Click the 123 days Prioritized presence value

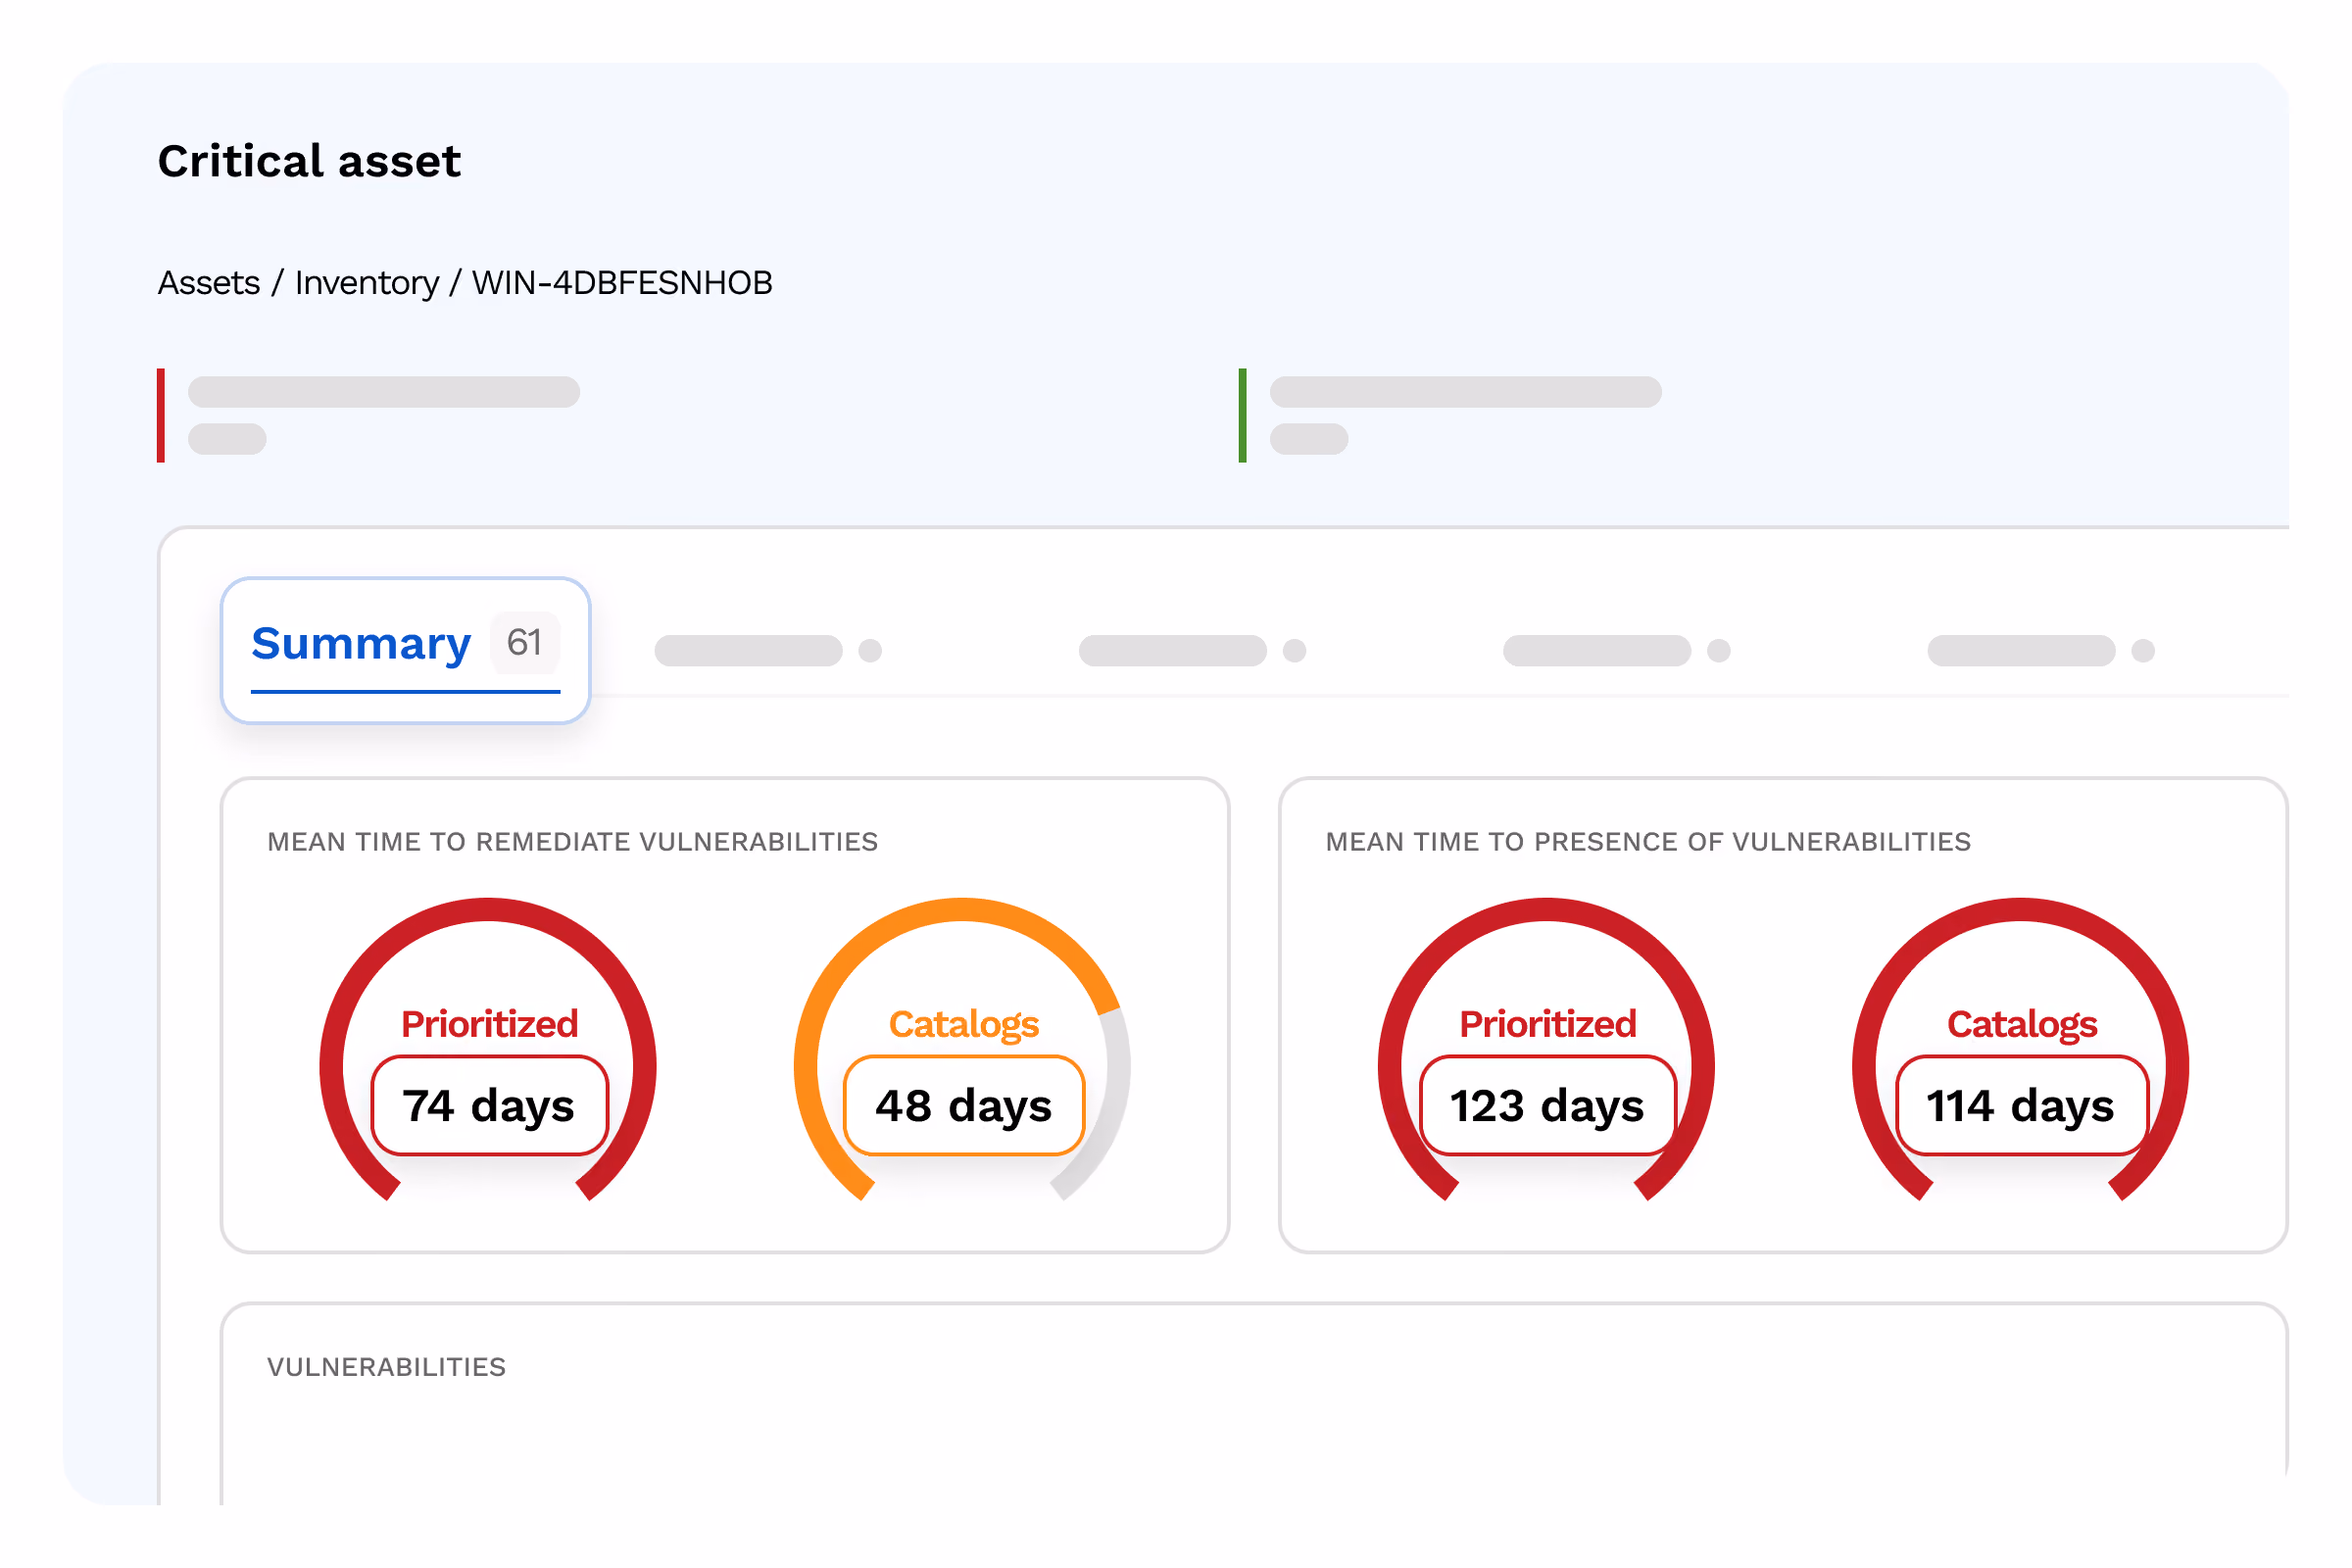coord(1547,1106)
